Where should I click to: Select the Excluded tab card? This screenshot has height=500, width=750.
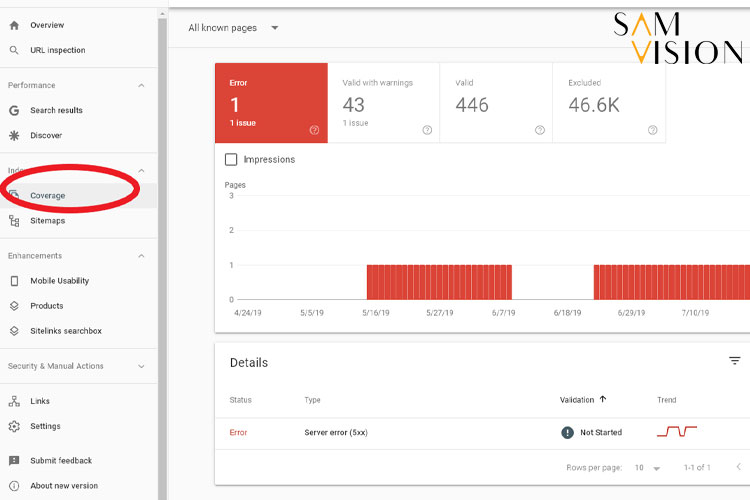pyautogui.click(x=610, y=103)
